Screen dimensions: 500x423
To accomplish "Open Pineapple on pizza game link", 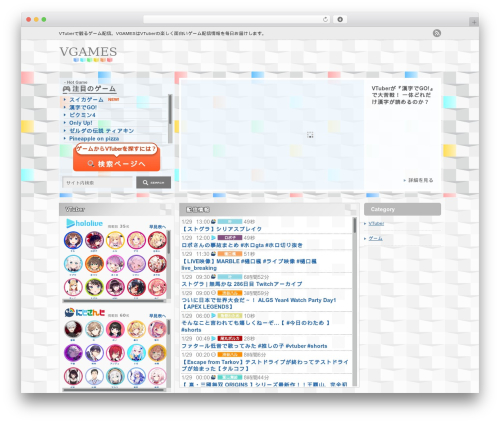I will pyautogui.click(x=94, y=138).
